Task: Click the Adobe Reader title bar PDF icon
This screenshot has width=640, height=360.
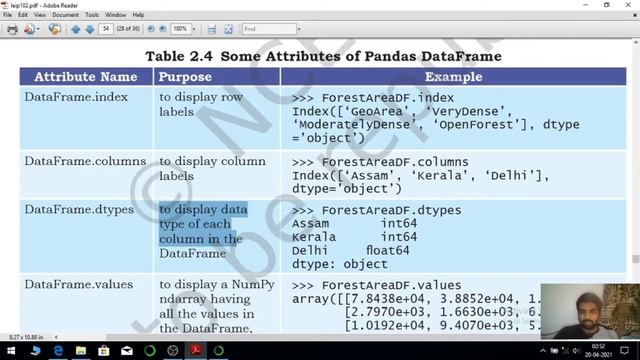Action: pyautogui.click(x=4, y=5)
